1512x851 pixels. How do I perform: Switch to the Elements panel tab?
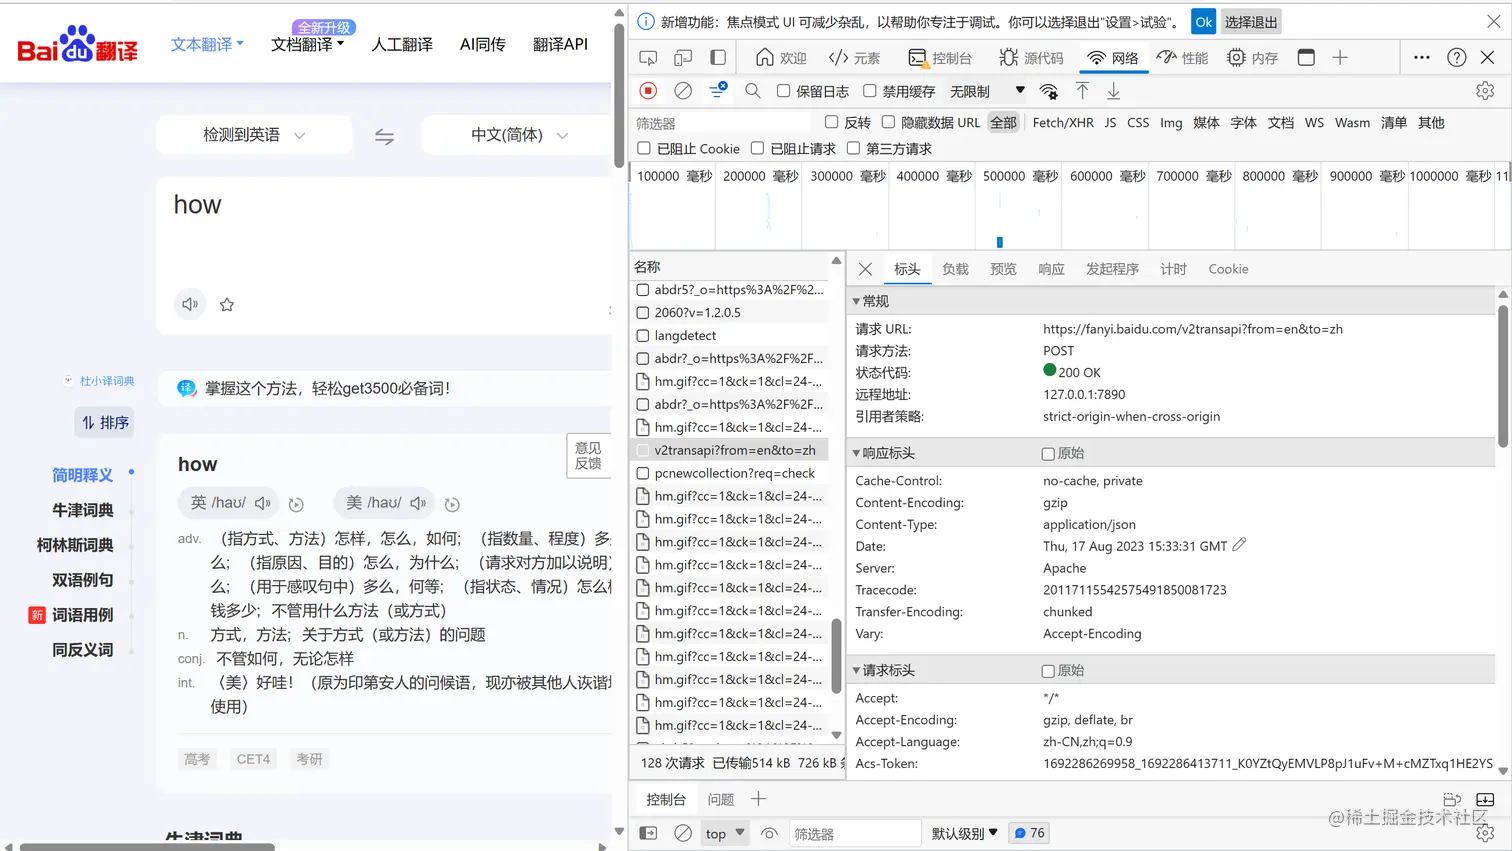pos(855,58)
